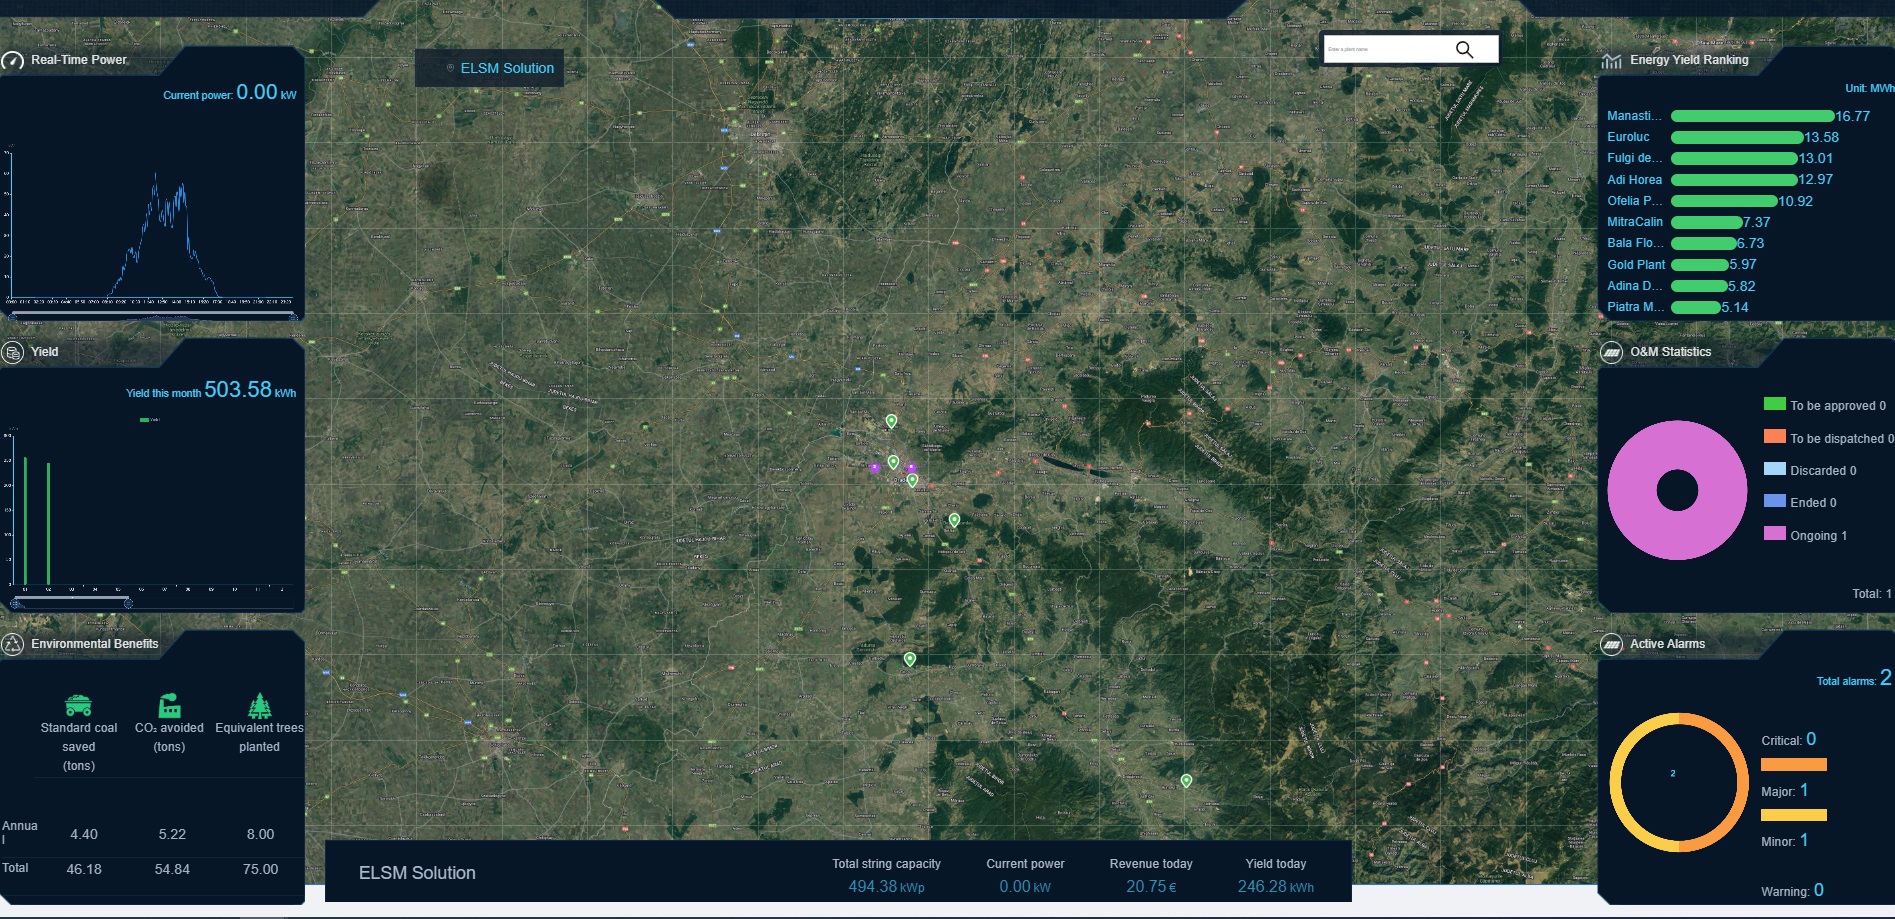This screenshot has width=1895, height=919.
Task: Click the Major alarms orange bar
Action: (x=1793, y=765)
